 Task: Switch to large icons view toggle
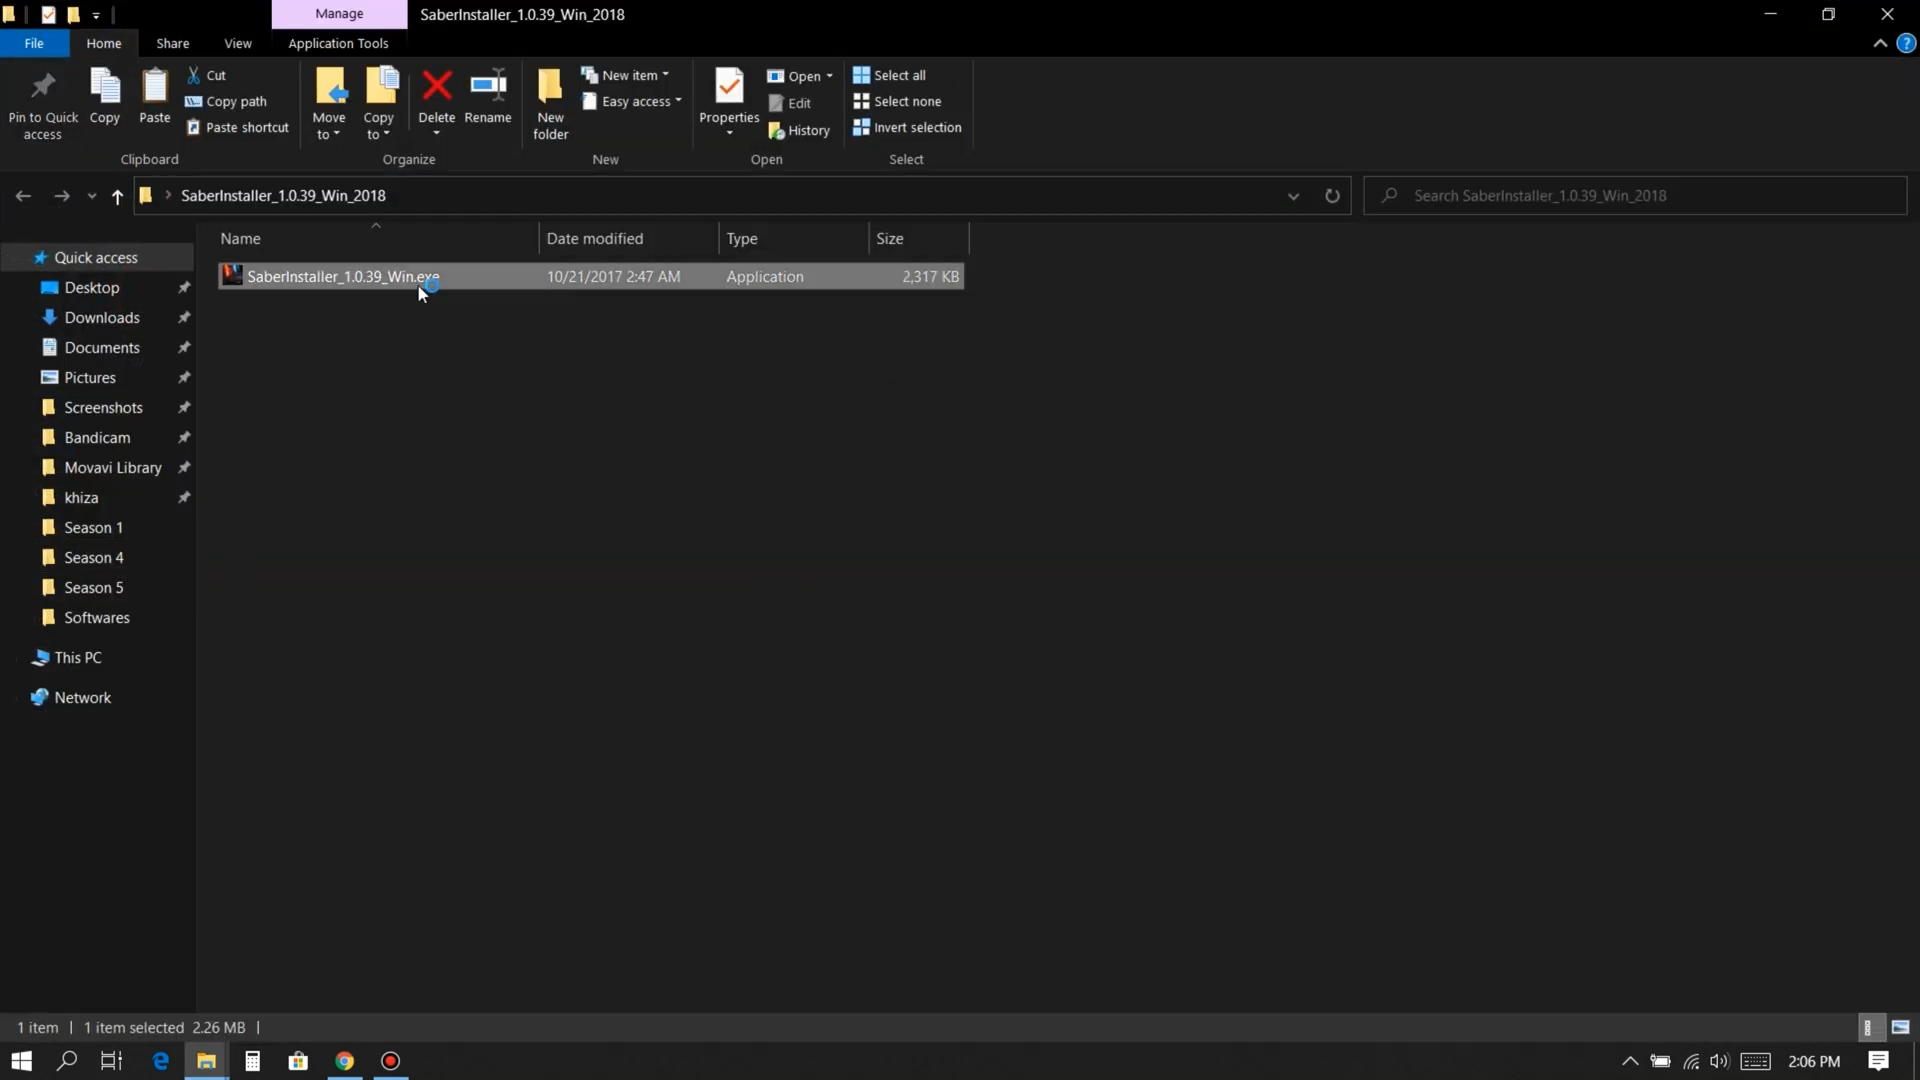click(1900, 1027)
